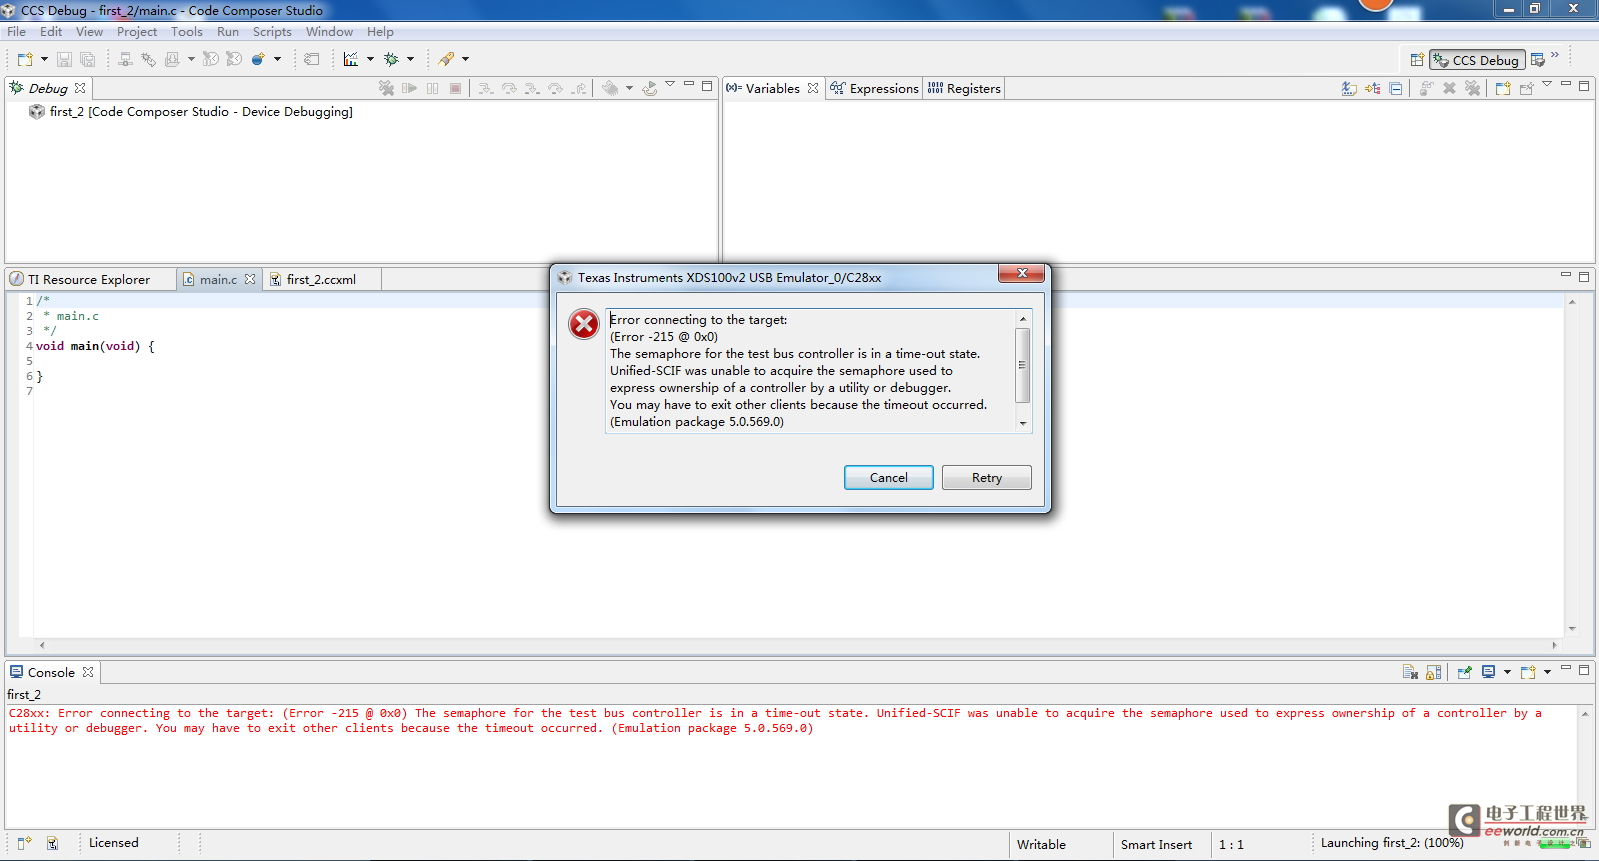Open the Debug launch dropdown arrow
The image size is (1599, 861).
click(x=410, y=60)
